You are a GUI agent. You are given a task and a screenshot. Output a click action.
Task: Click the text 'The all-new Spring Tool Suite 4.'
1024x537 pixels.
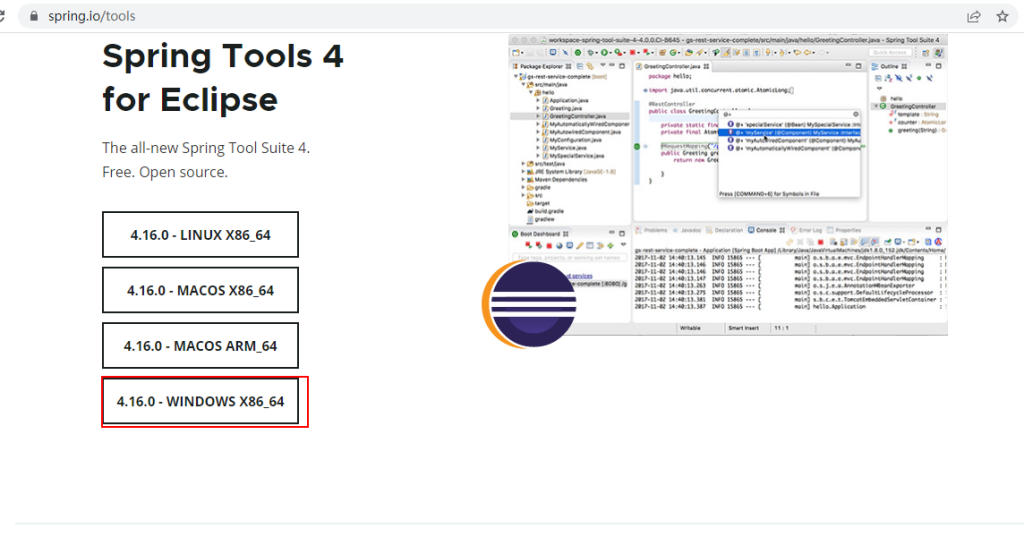(x=206, y=148)
